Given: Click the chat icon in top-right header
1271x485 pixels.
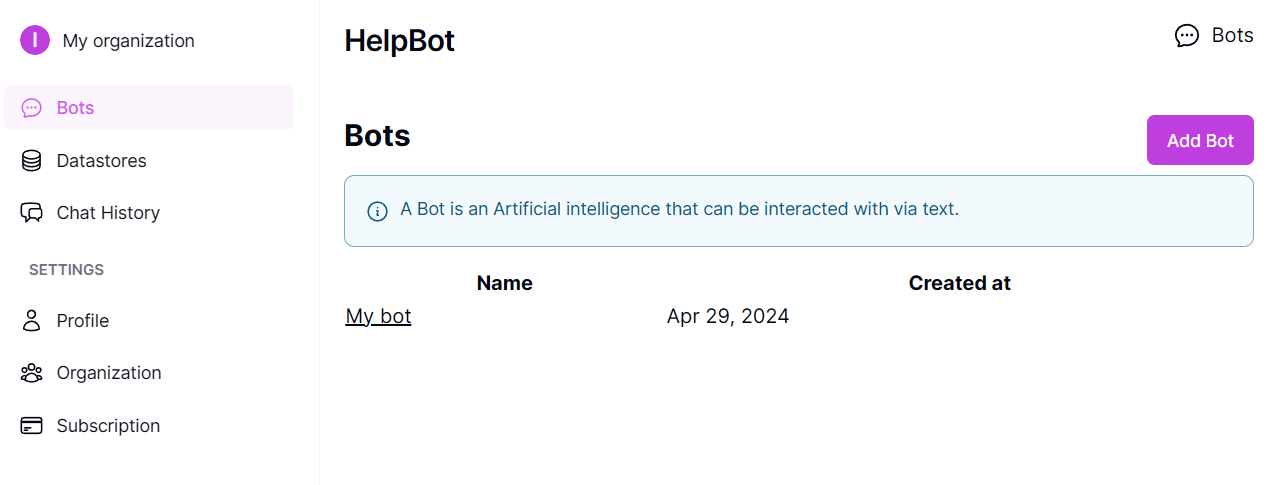Looking at the screenshot, I should point(1186,36).
